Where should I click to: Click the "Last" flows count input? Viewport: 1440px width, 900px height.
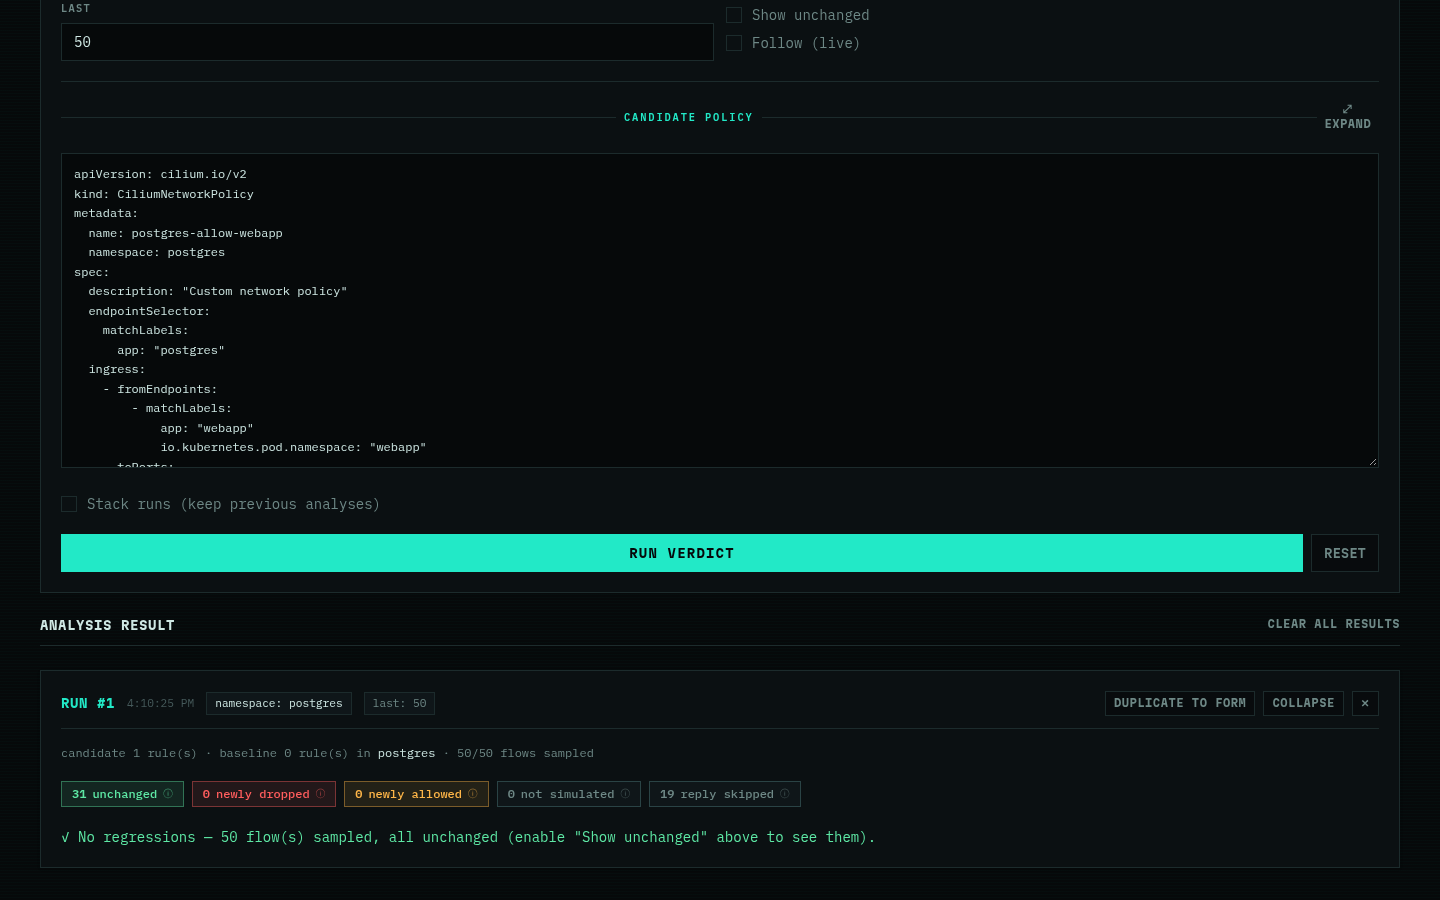pyautogui.click(x=387, y=42)
